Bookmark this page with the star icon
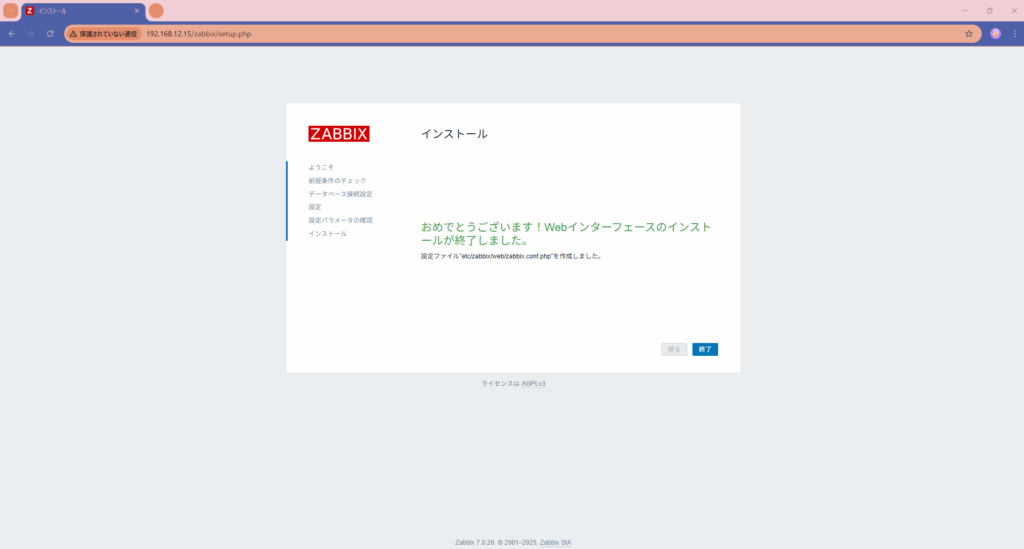 [x=968, y=33]
